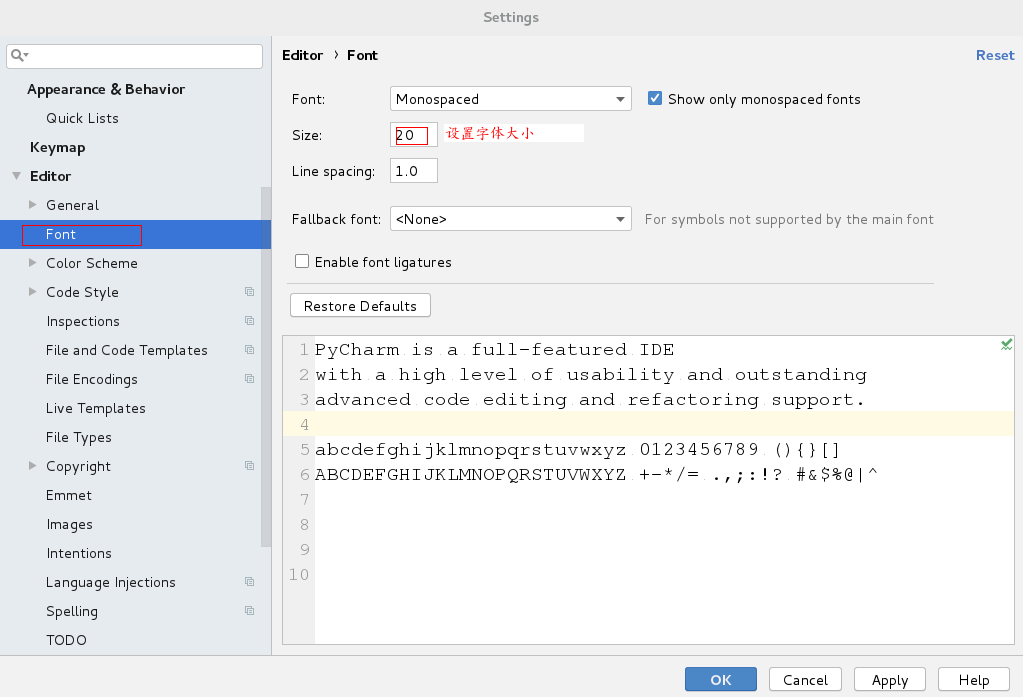Click the green checkmark inspection icon in preview
The image size is (1023, 697).
tap(1007, 345)
